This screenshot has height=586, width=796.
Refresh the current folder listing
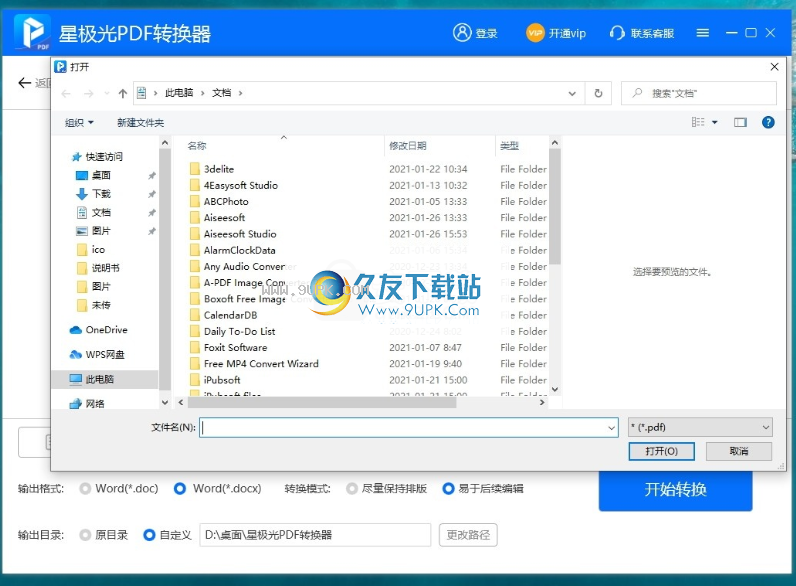pyautogui.click(x=598, y=93)
